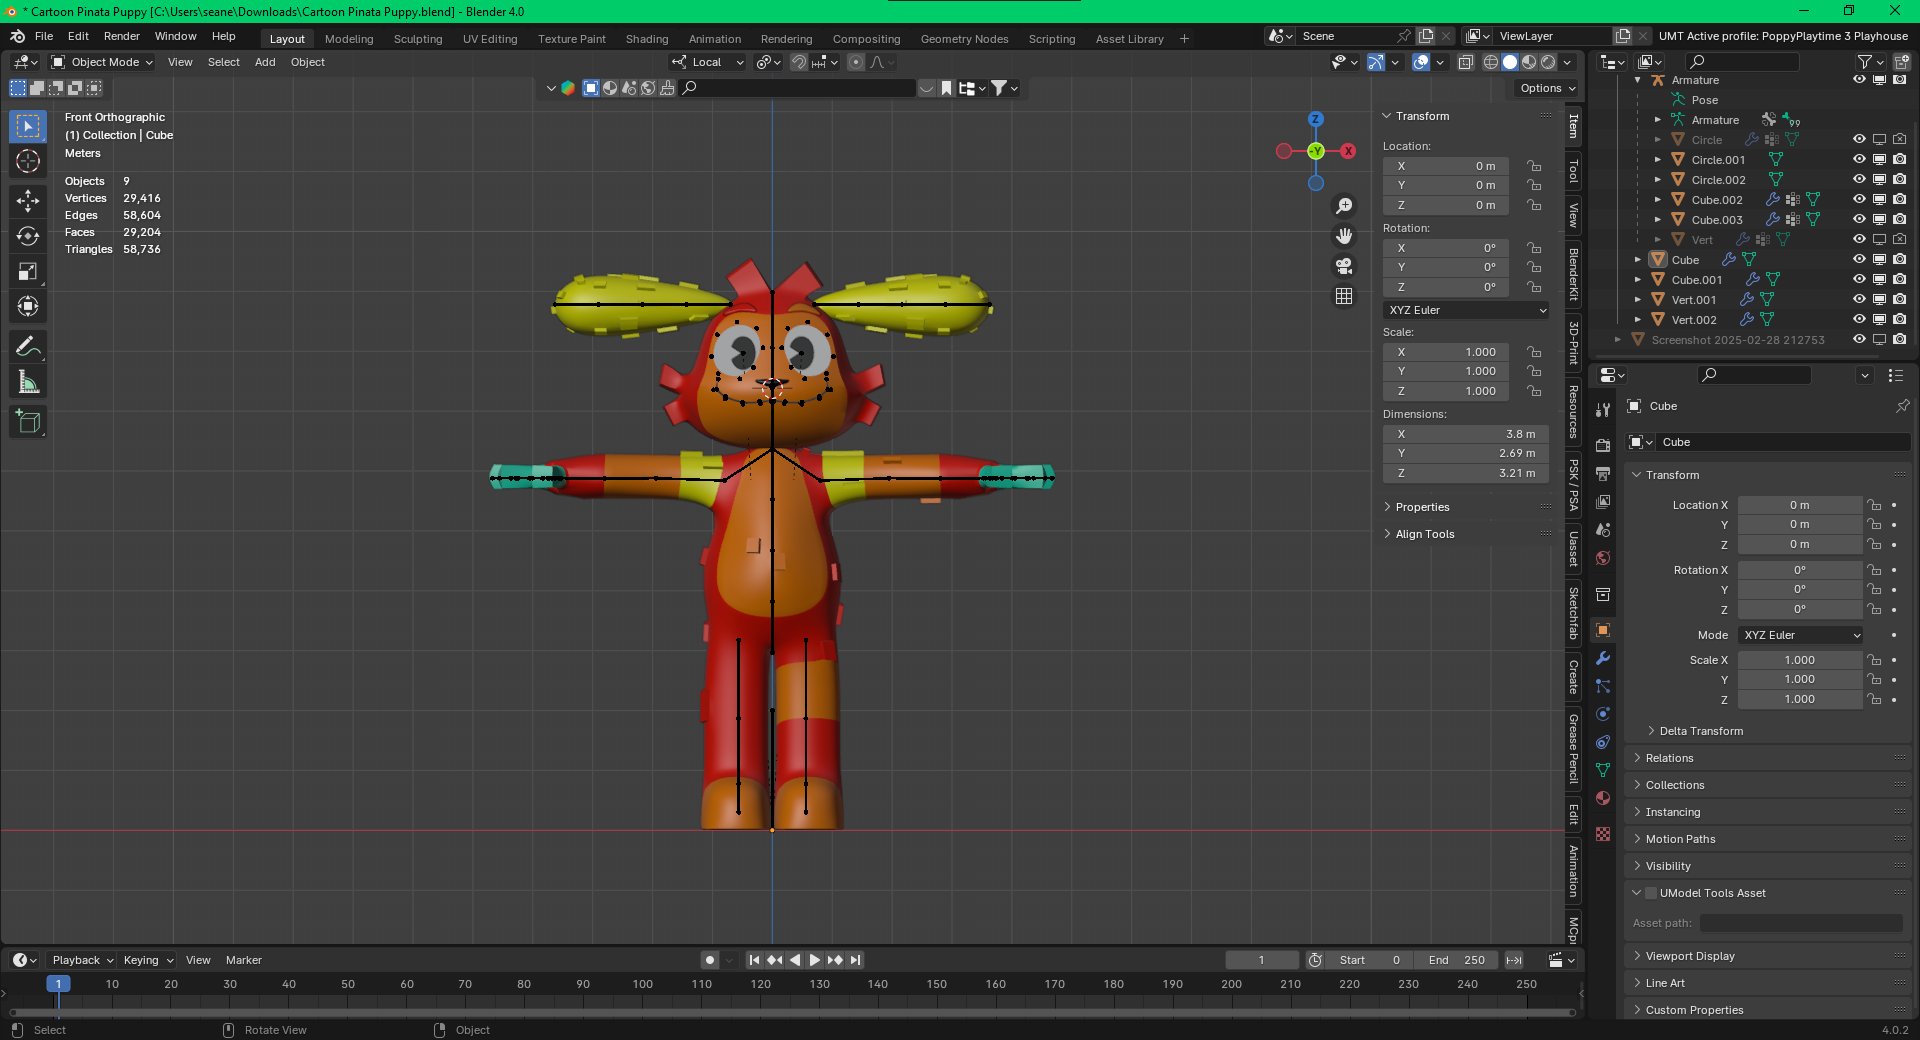Click the camera view icon in viewport
The width and height of the screenshot is (1920, 1040).
tap(1344, 266)
